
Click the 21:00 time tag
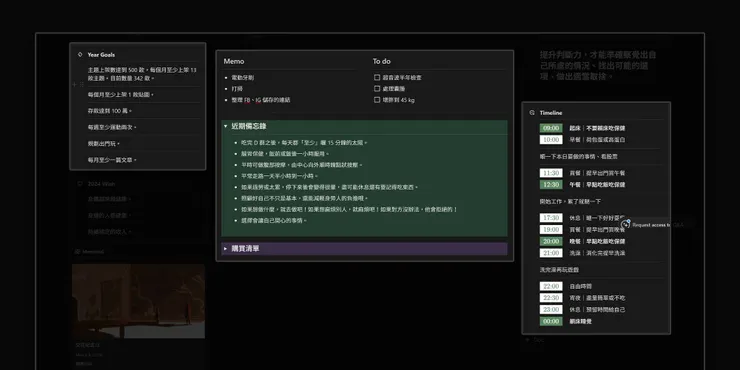[551, 253]
